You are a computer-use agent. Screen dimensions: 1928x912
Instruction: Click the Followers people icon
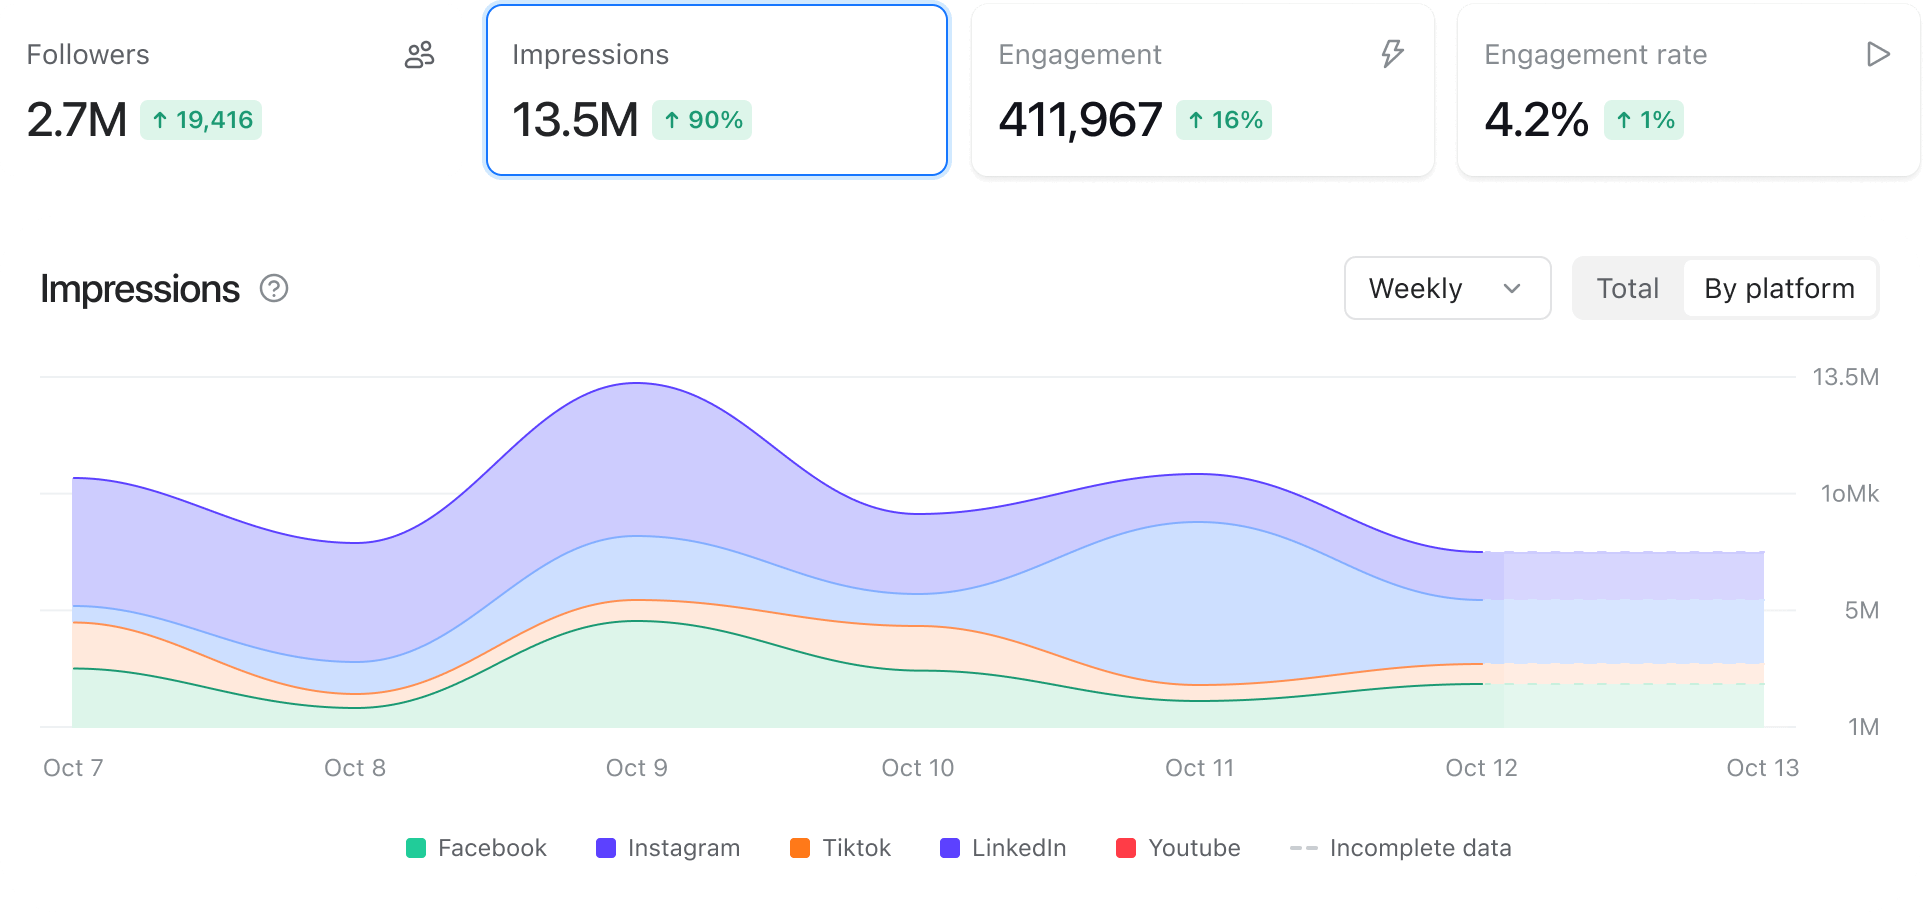point(419,55)
